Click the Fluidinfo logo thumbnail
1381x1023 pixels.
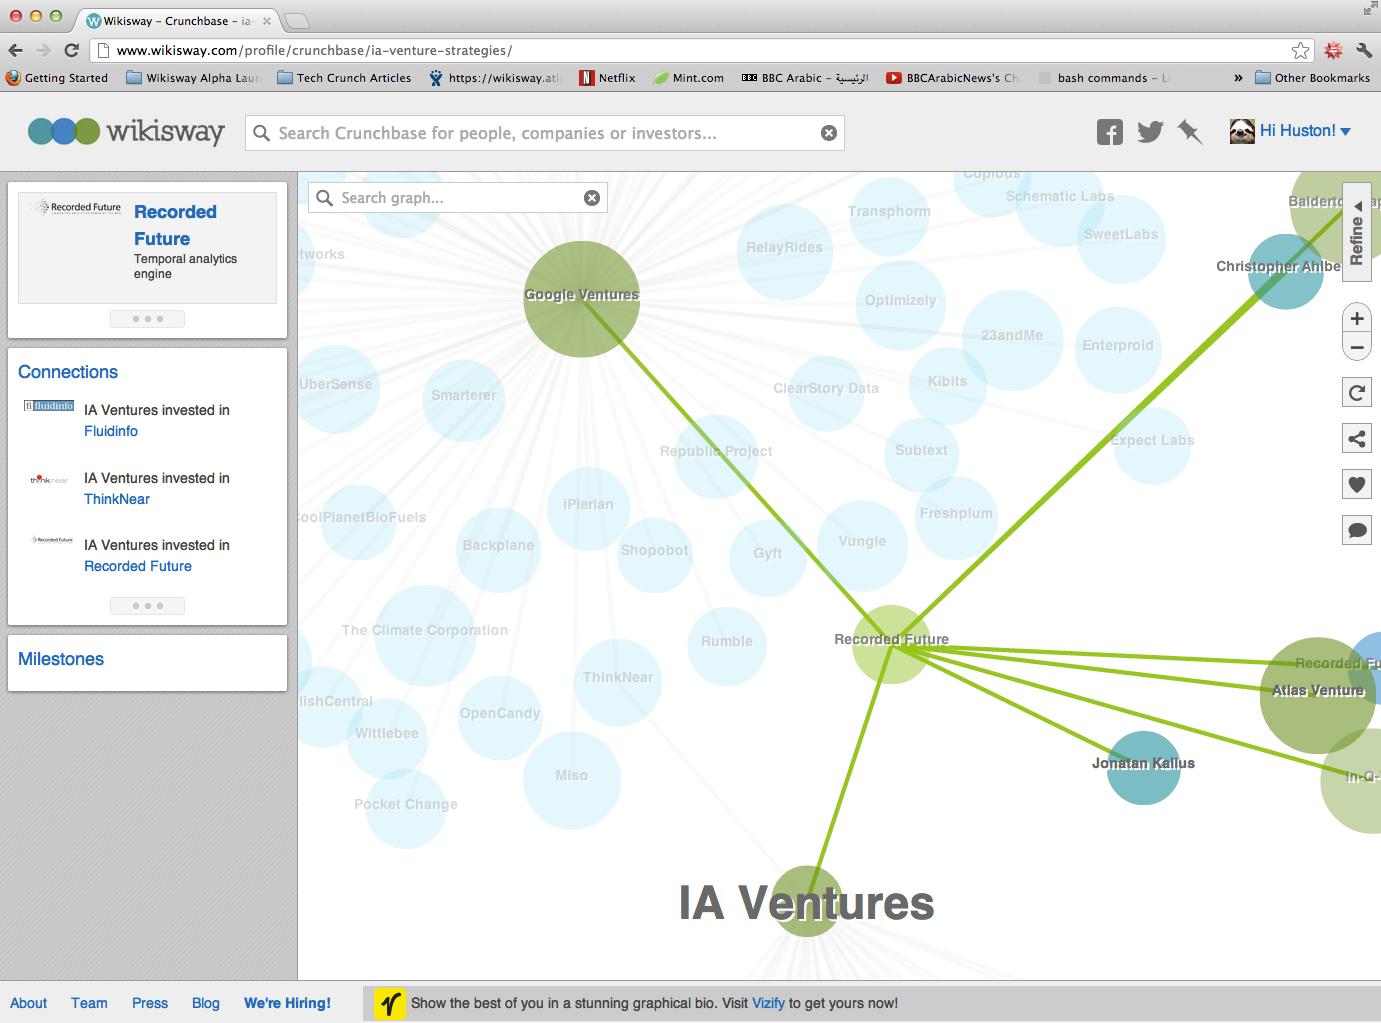click(49, 406)
